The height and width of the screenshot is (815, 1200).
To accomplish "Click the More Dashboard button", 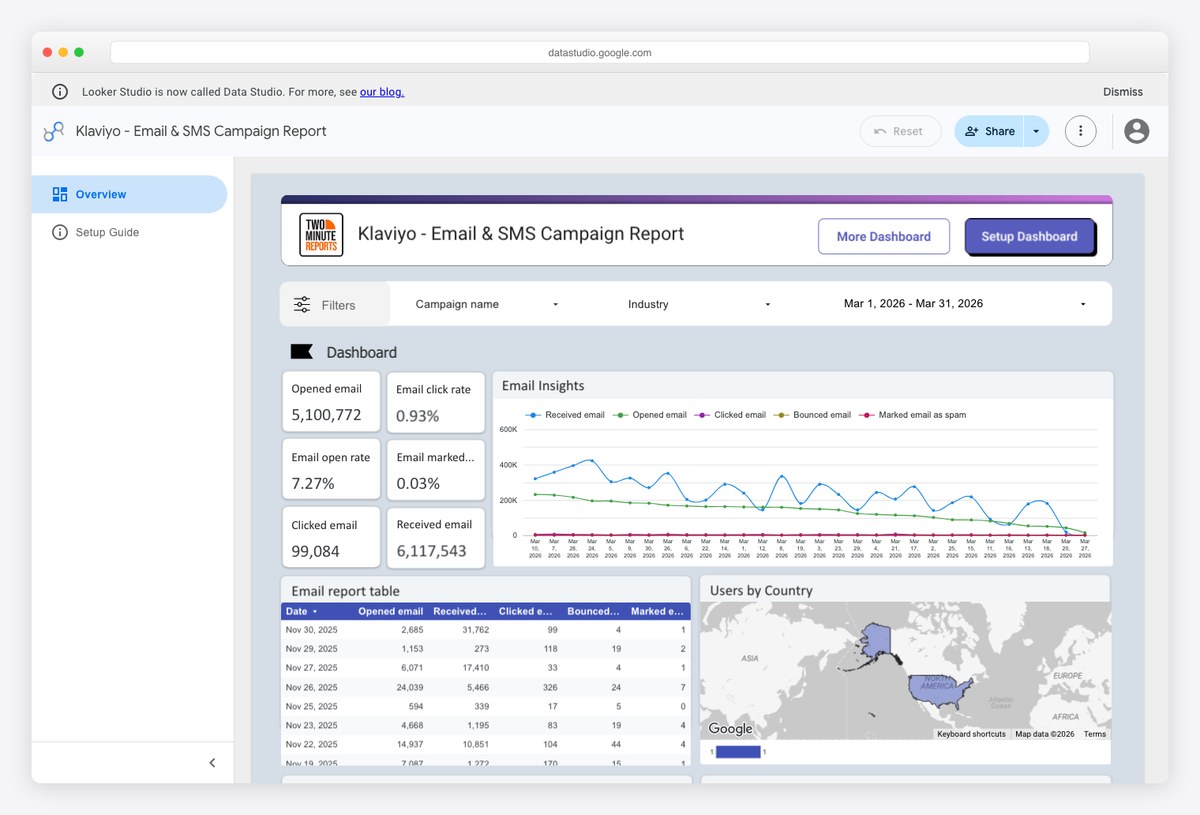I will 883,236.
